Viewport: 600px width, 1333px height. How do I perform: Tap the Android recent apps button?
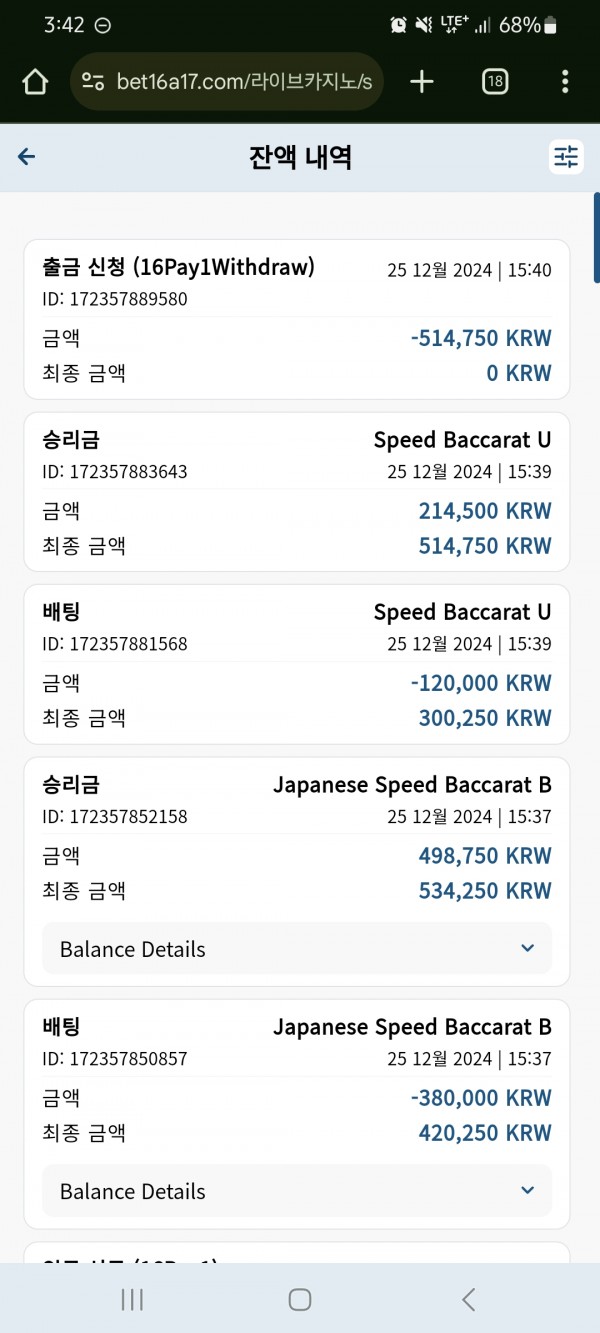(131, 1299)
